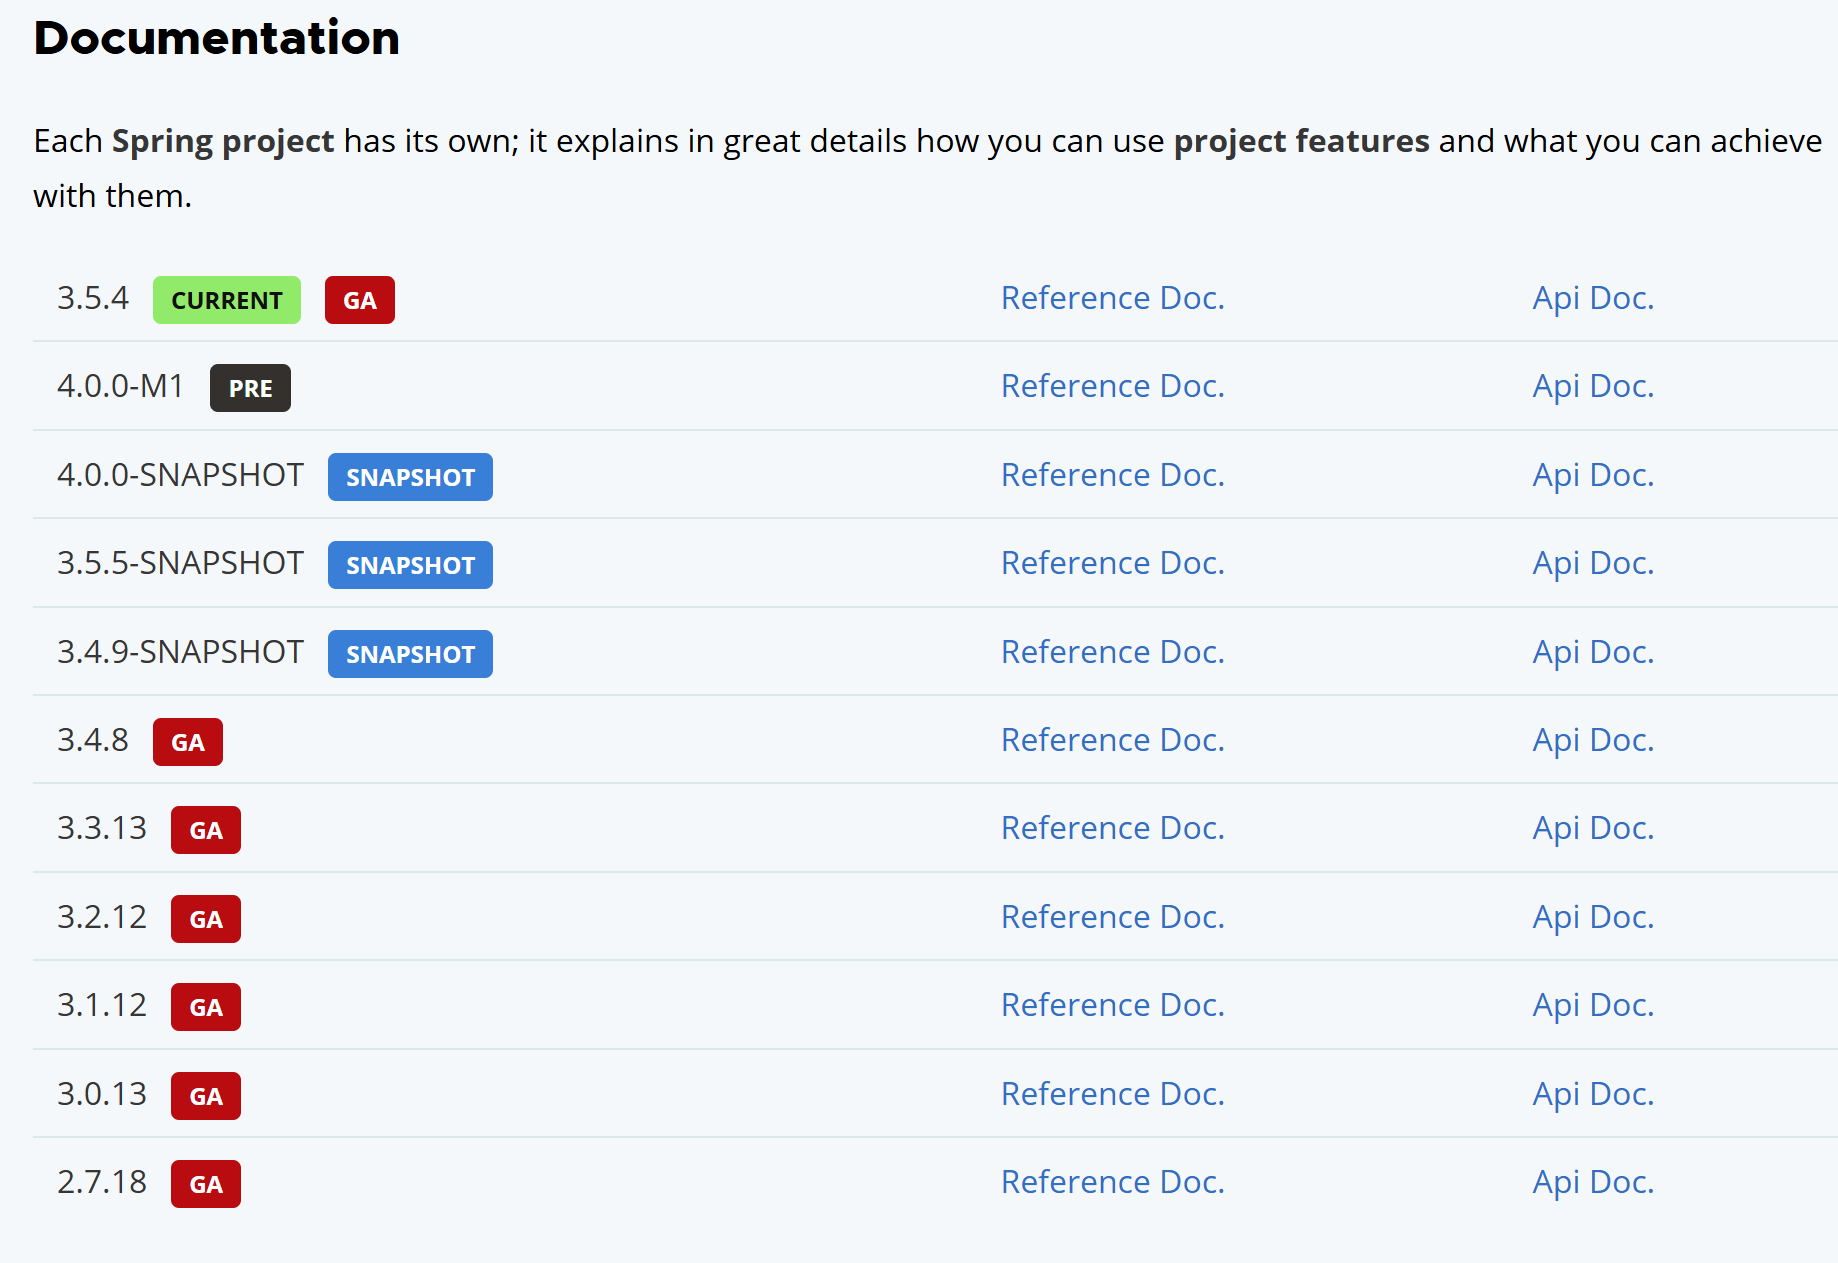
Task: Click the Documentation heading
Action: [x=217, y=38]
